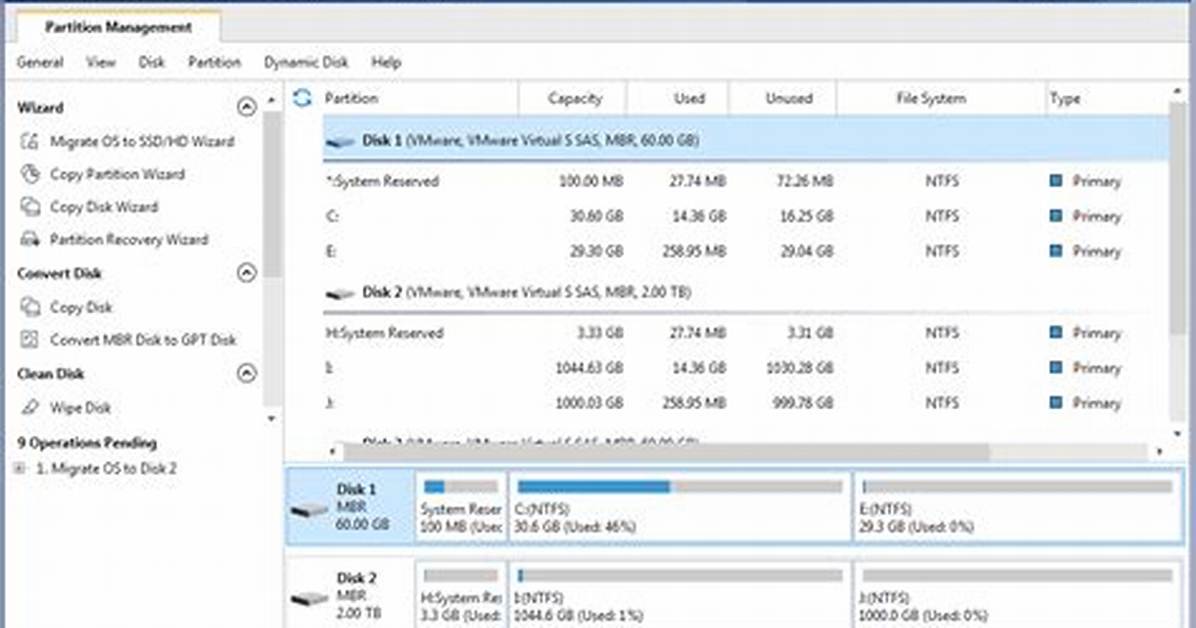Screen dimensions: 1196x628
Task: Click Disk 1 drive icon in disk map
Action: [309, 508]
